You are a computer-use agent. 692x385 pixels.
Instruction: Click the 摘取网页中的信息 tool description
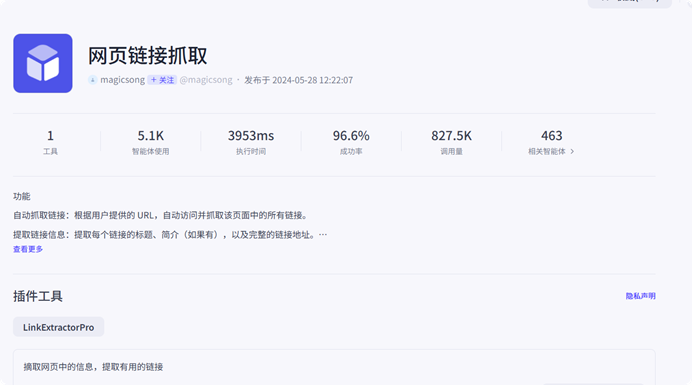click(x=93, y=366)
